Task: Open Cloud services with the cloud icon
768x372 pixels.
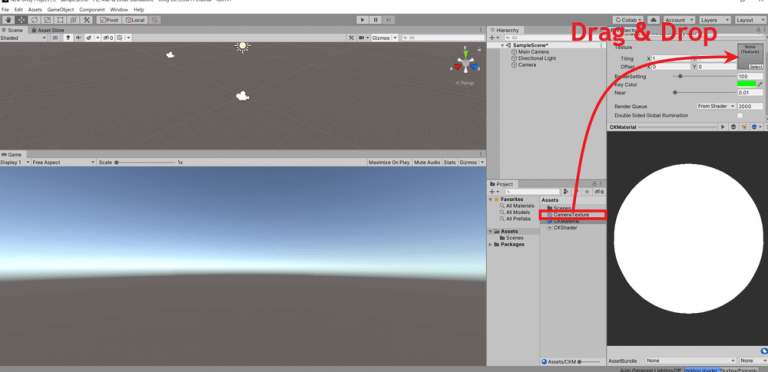Action: 653,20
